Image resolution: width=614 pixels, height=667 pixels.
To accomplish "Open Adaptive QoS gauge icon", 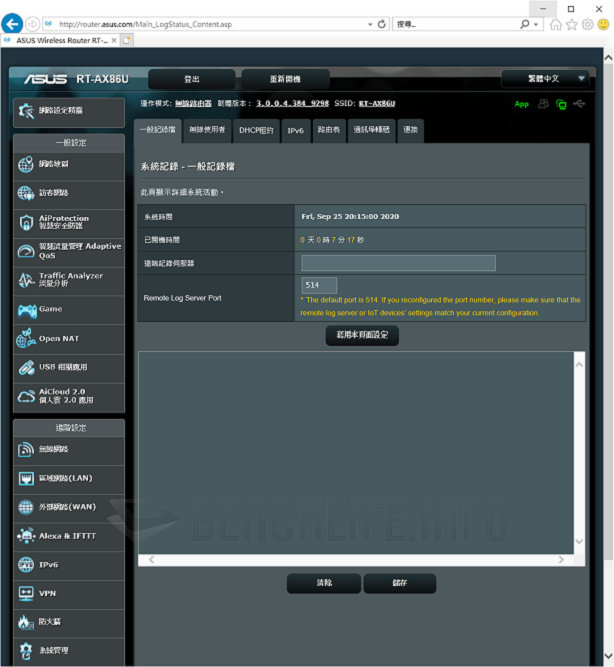I will coord(26,251).
